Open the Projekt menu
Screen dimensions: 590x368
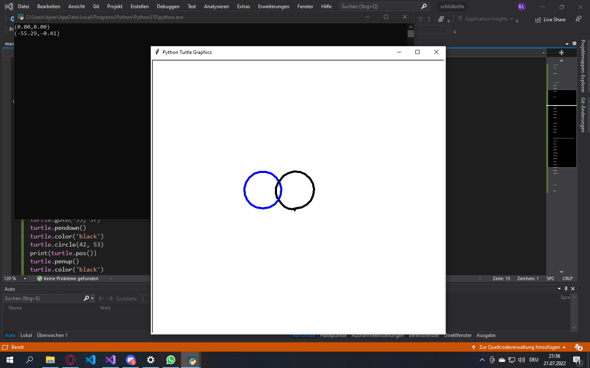click(114, 6)
